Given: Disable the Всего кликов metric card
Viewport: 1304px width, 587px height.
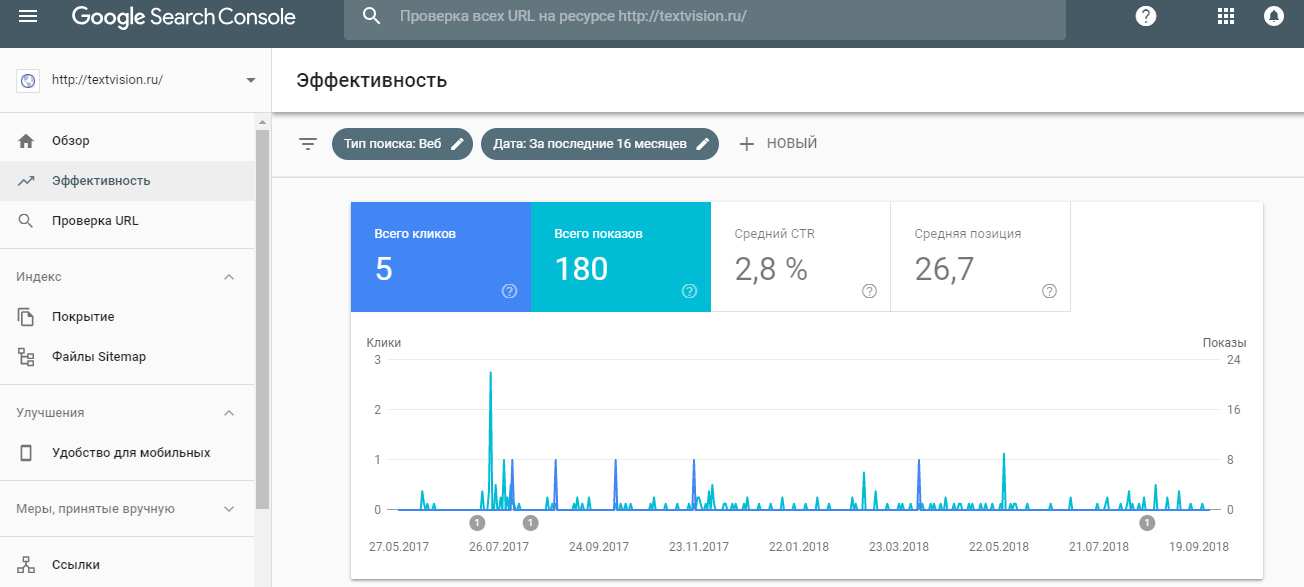Looking at the screenshot, I should click(440, 255).
